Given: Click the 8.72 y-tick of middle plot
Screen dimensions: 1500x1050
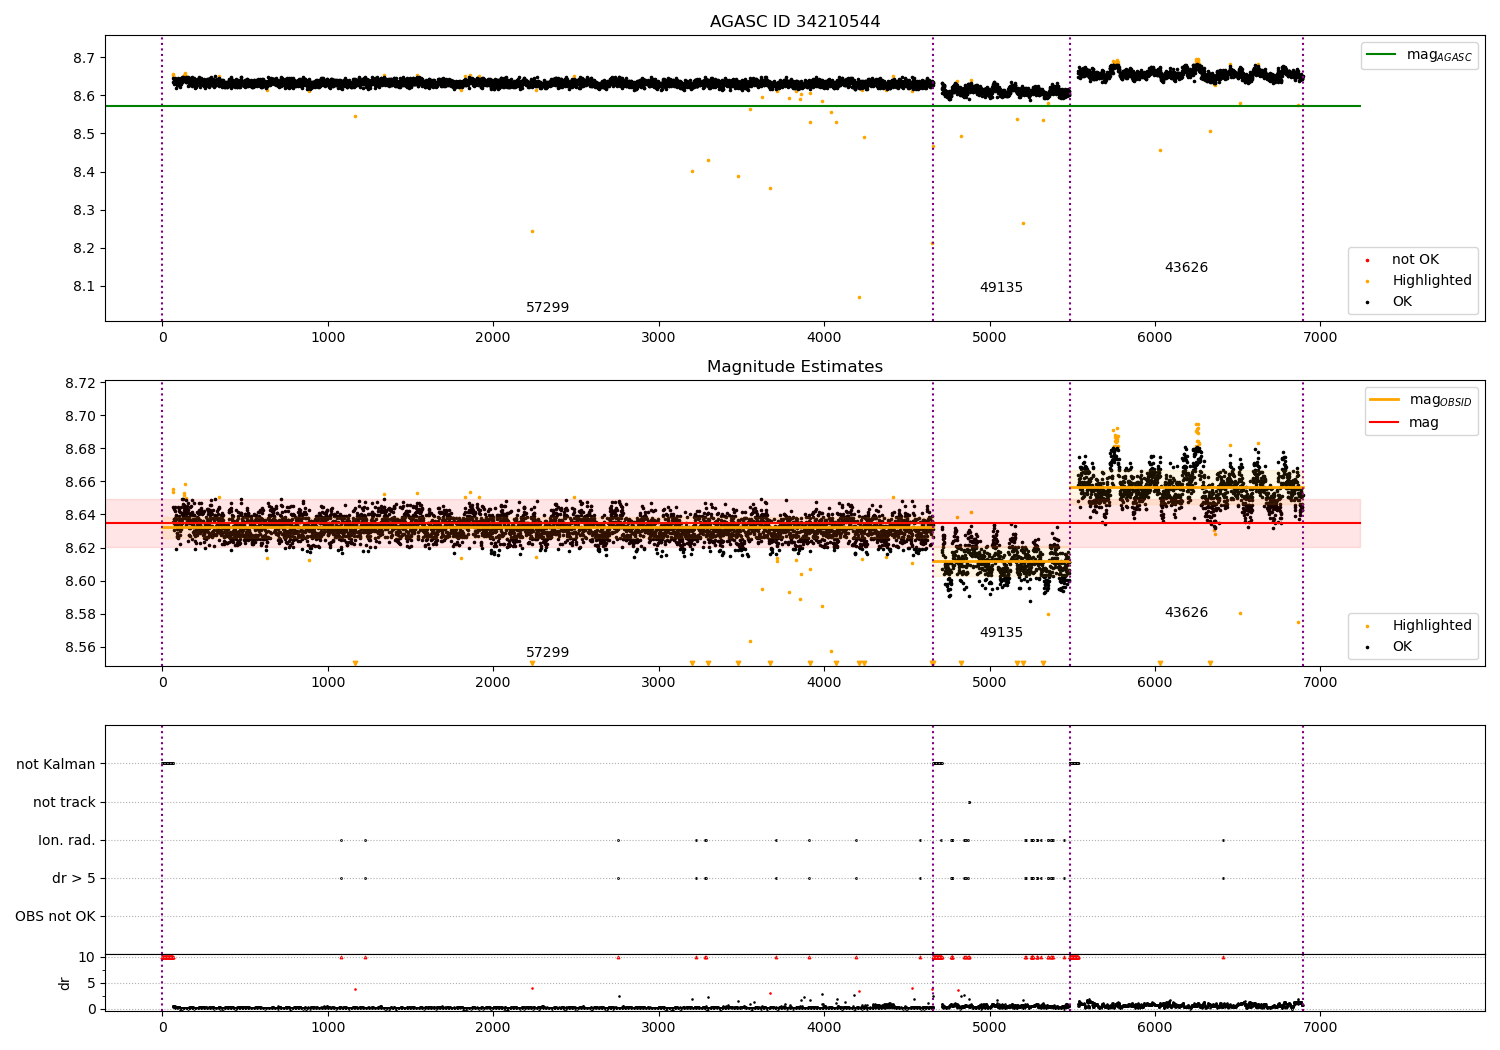Looking at the screenshot, I should coord(79,384).
